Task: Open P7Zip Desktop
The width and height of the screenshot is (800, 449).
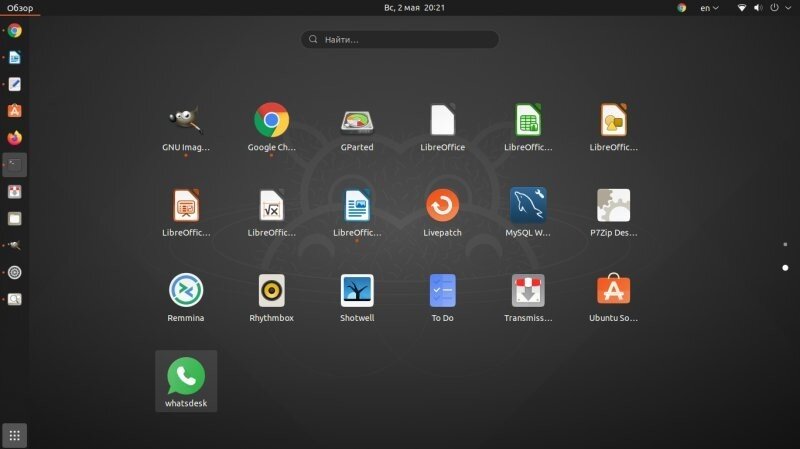Action: pos(613,213)
